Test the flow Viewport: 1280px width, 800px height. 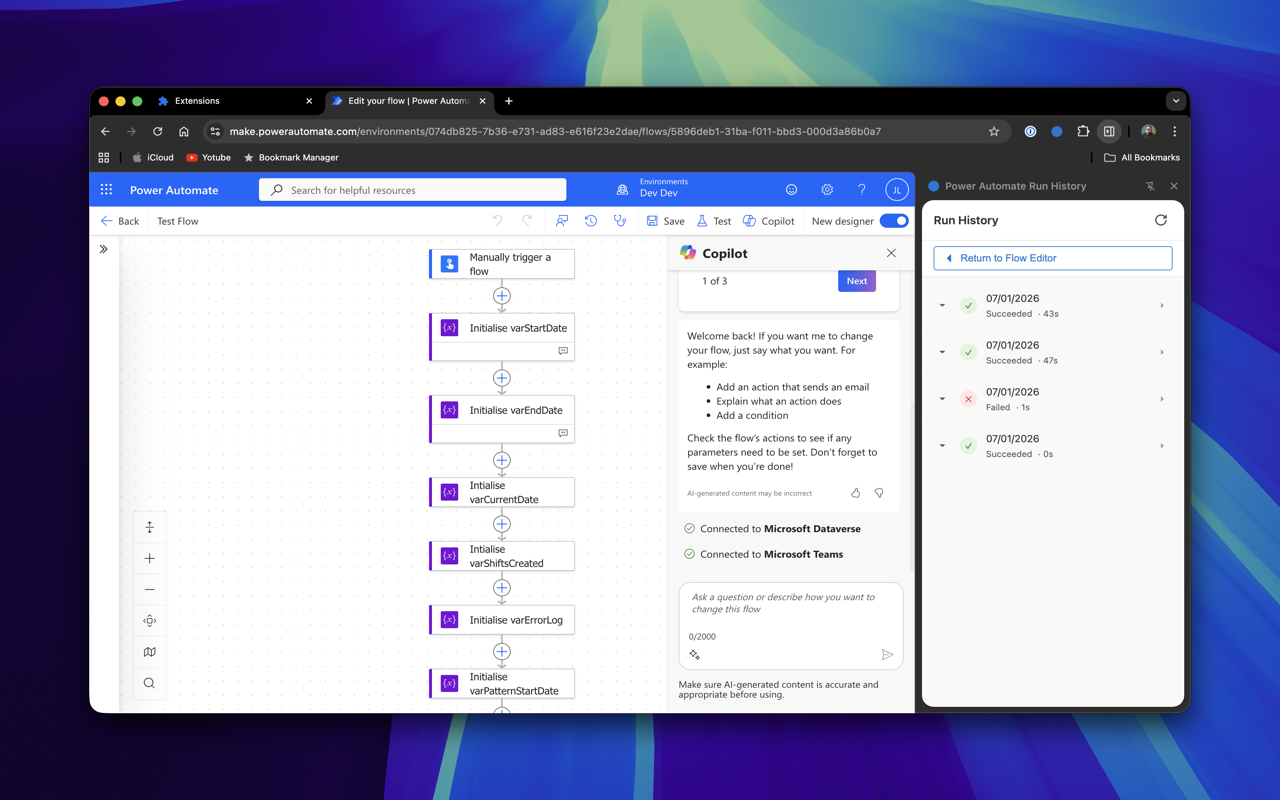tap(714, 221)
